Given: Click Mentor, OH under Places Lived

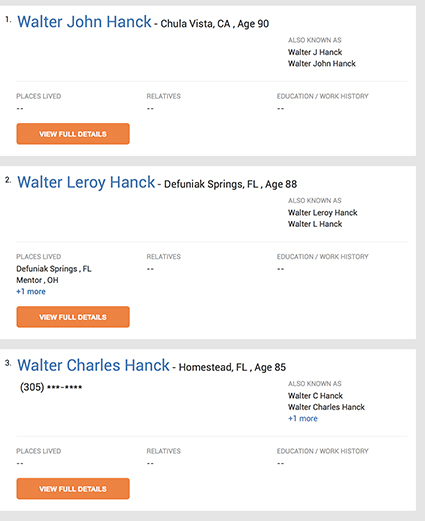Looking at the screenshot, I should 37,280.
